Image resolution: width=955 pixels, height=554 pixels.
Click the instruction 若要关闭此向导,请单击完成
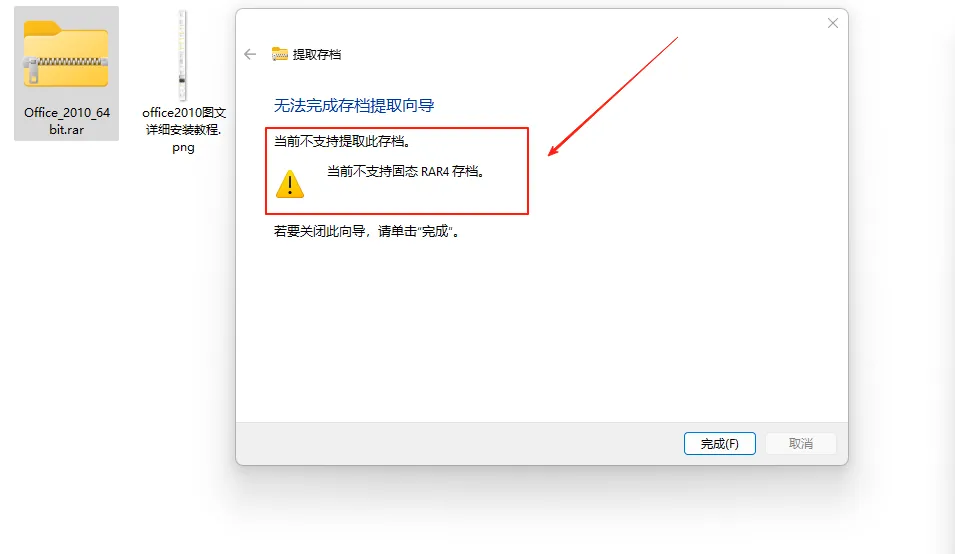pyautogui.click(x=367, y=231)
